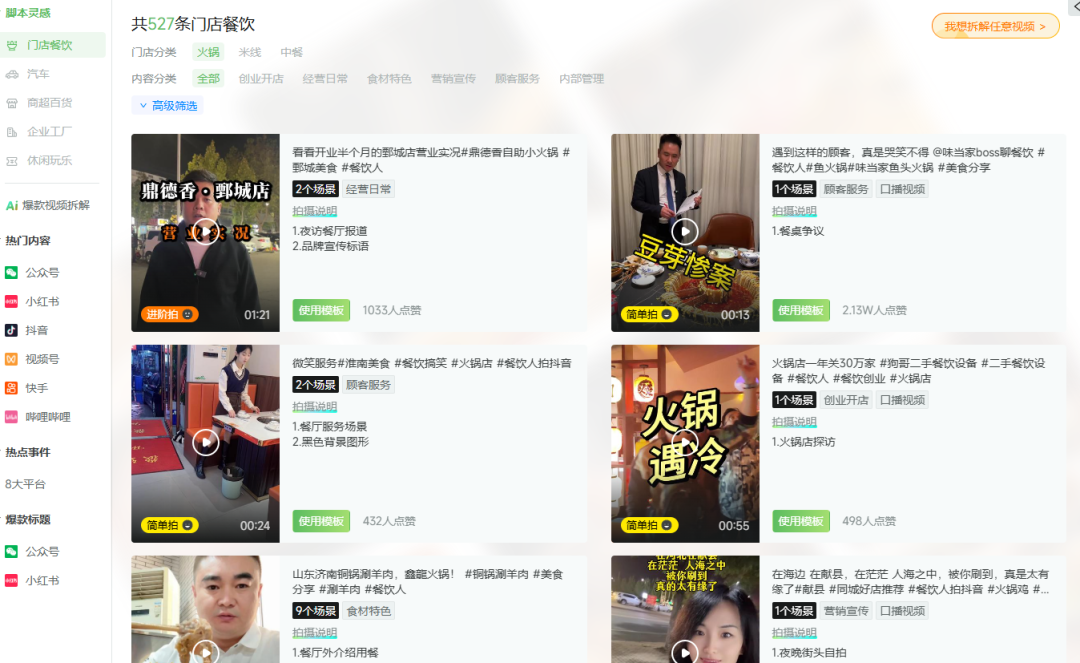Open 拍摄说明 for 在海边 在献县 video
This screenshot has height=663, width=1080.
pyautogui.click(x=794, y=632)
